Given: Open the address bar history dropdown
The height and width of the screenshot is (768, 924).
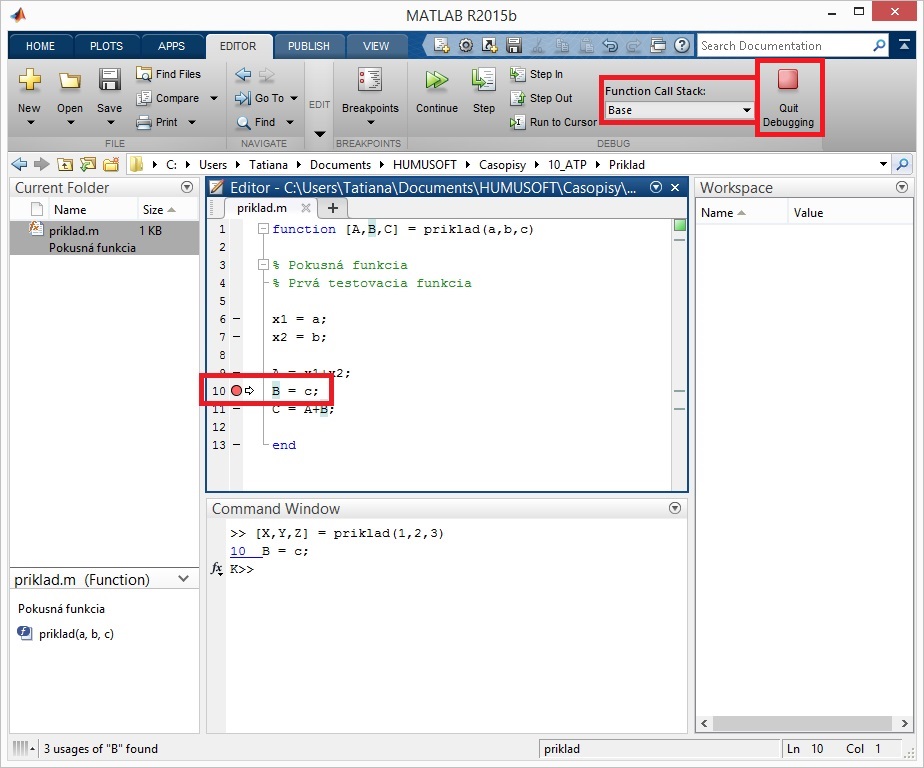Looking at the screenshot, I should 883,164.
